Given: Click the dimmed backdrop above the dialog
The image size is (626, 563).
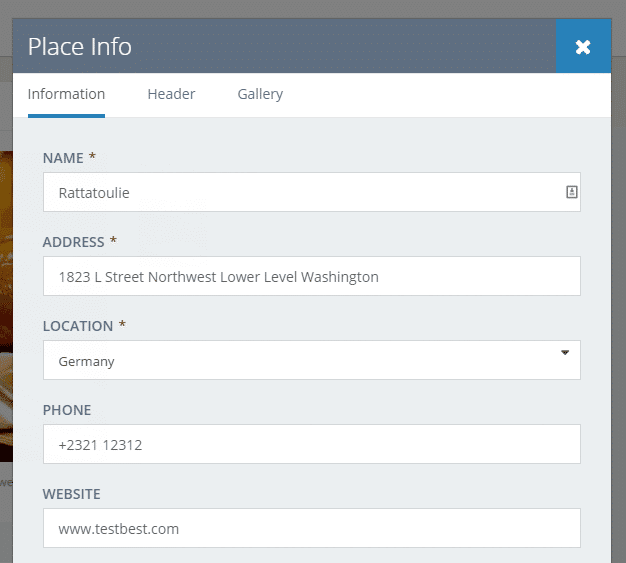Looking at the screenshot, I should click(300, 8).
